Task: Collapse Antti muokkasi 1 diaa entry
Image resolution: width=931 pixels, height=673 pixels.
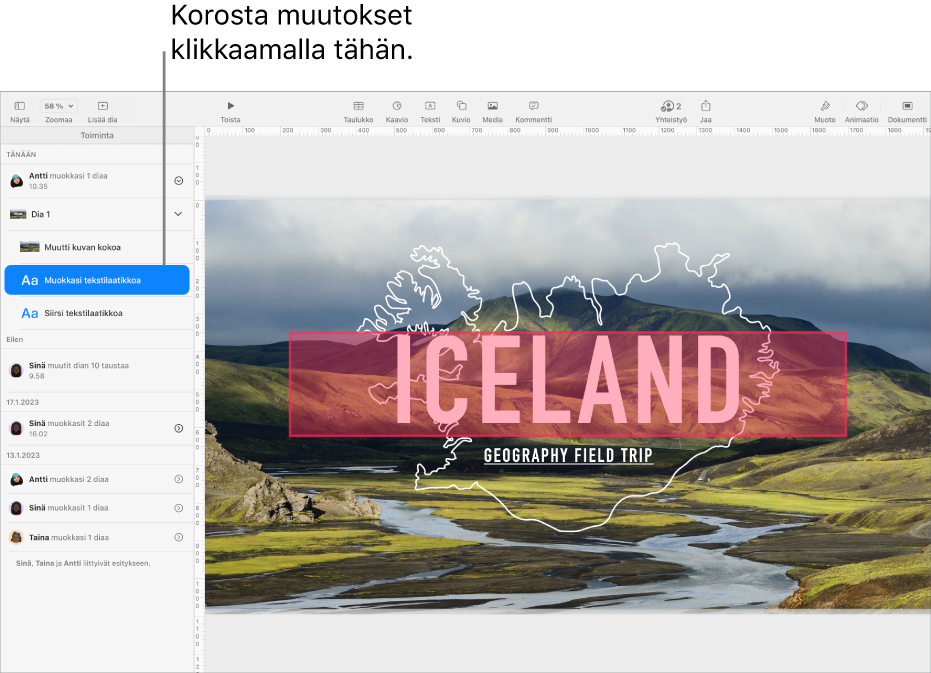Action: click(178, 181)
